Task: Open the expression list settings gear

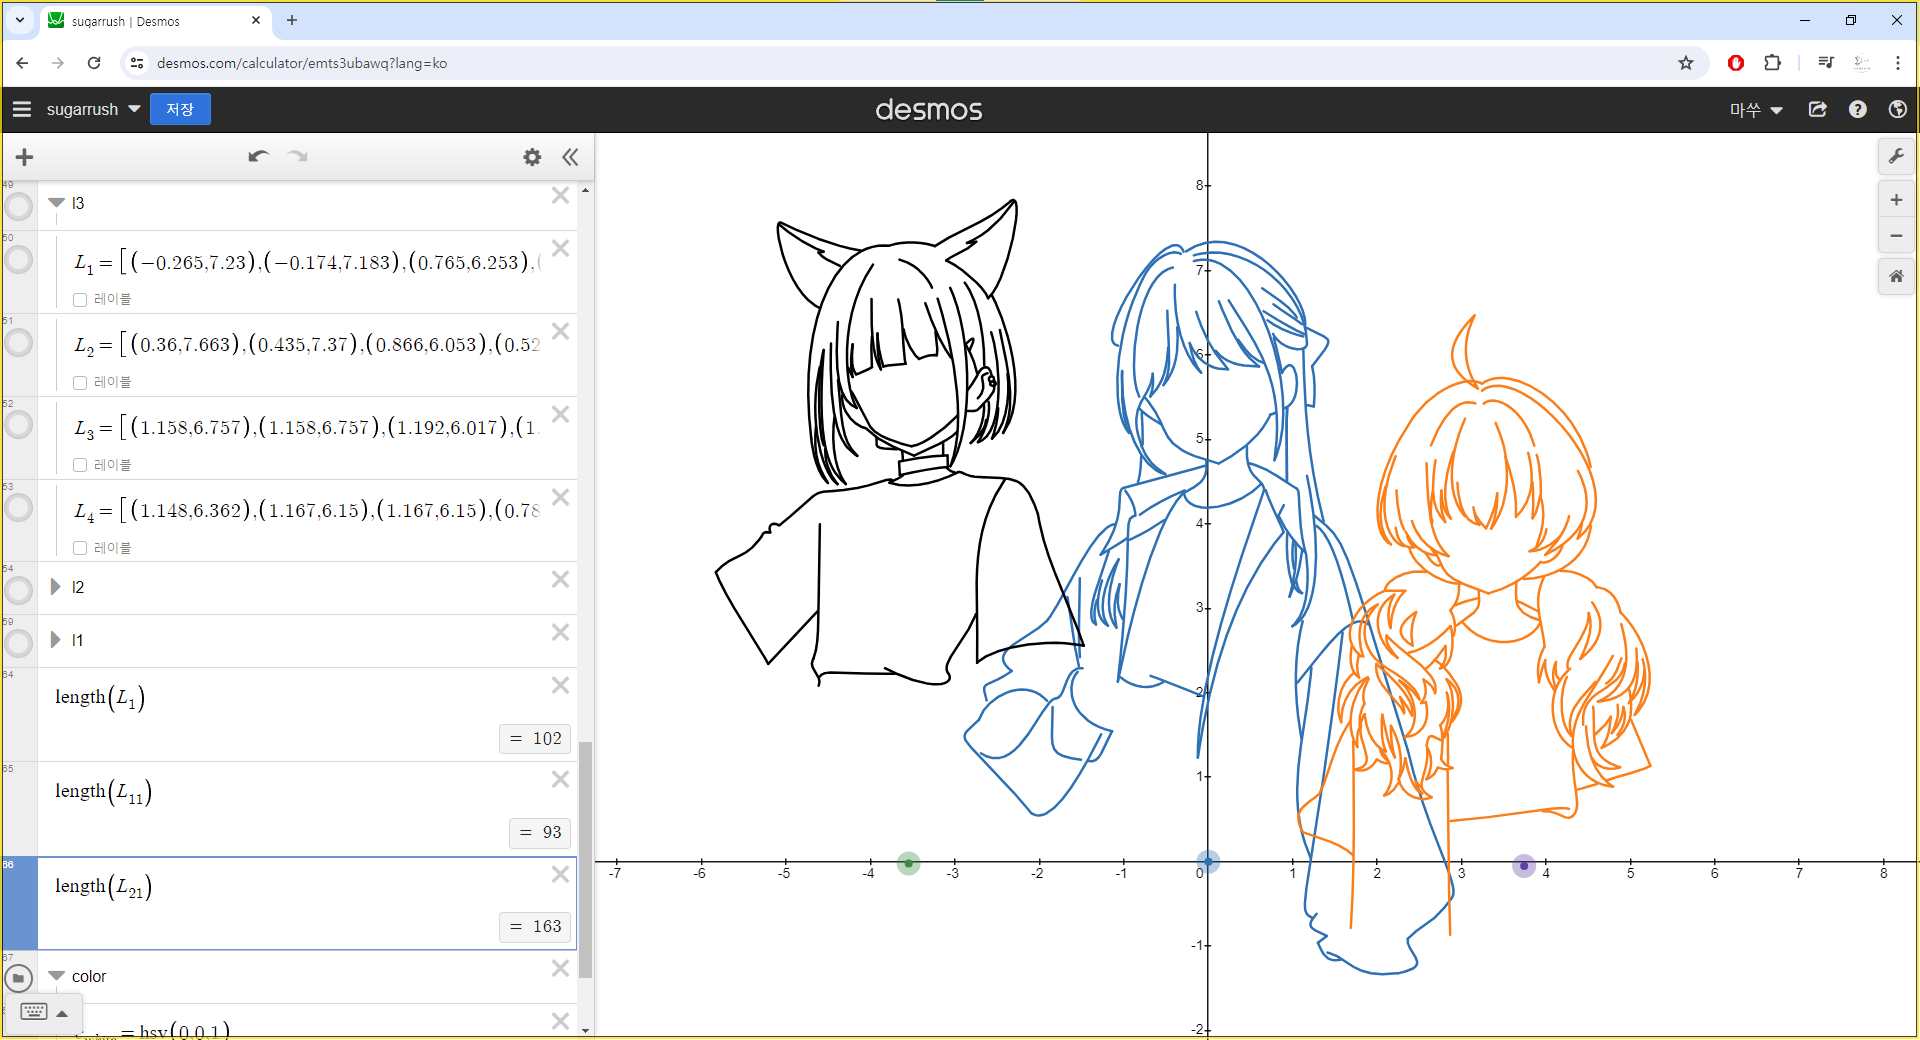Action: tap(532, 157)
